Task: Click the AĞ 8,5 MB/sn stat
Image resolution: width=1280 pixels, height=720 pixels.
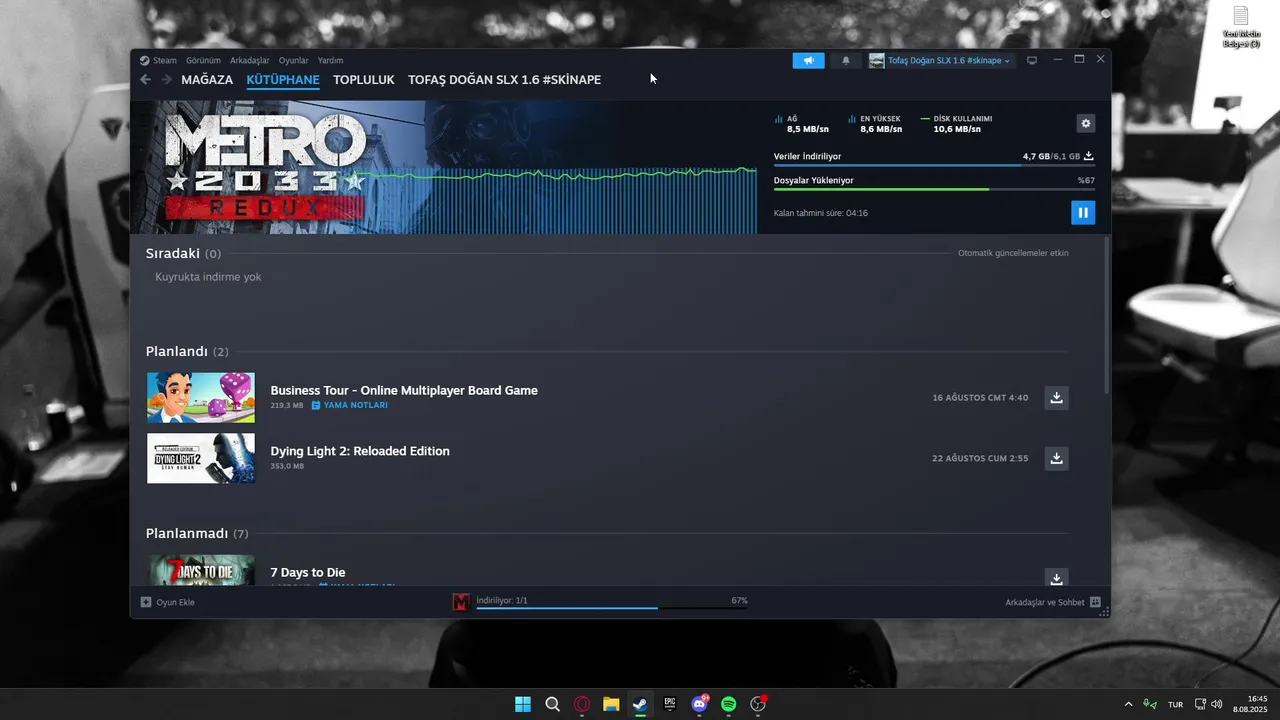Action: pyautogui.click(x=802, y=123)
